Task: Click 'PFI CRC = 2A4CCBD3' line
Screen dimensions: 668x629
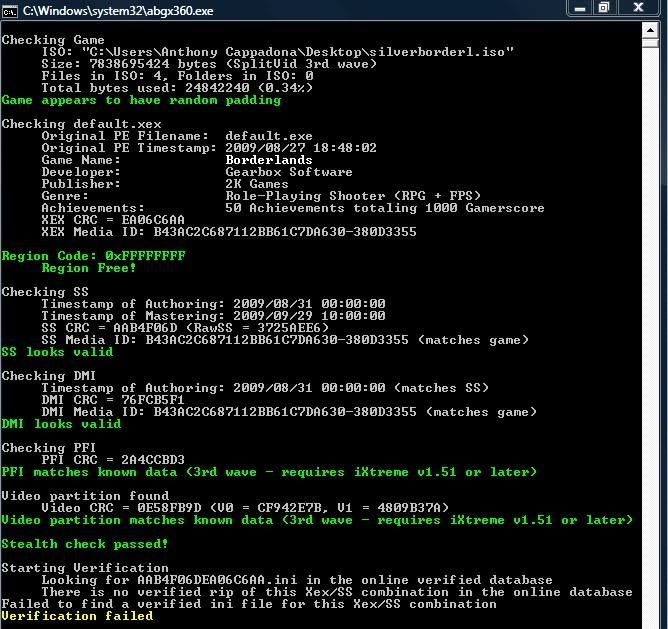Action: 113,460
